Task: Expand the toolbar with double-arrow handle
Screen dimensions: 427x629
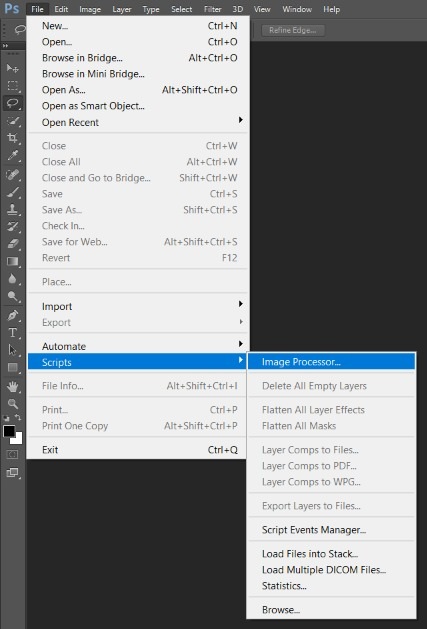Action: 5,46
